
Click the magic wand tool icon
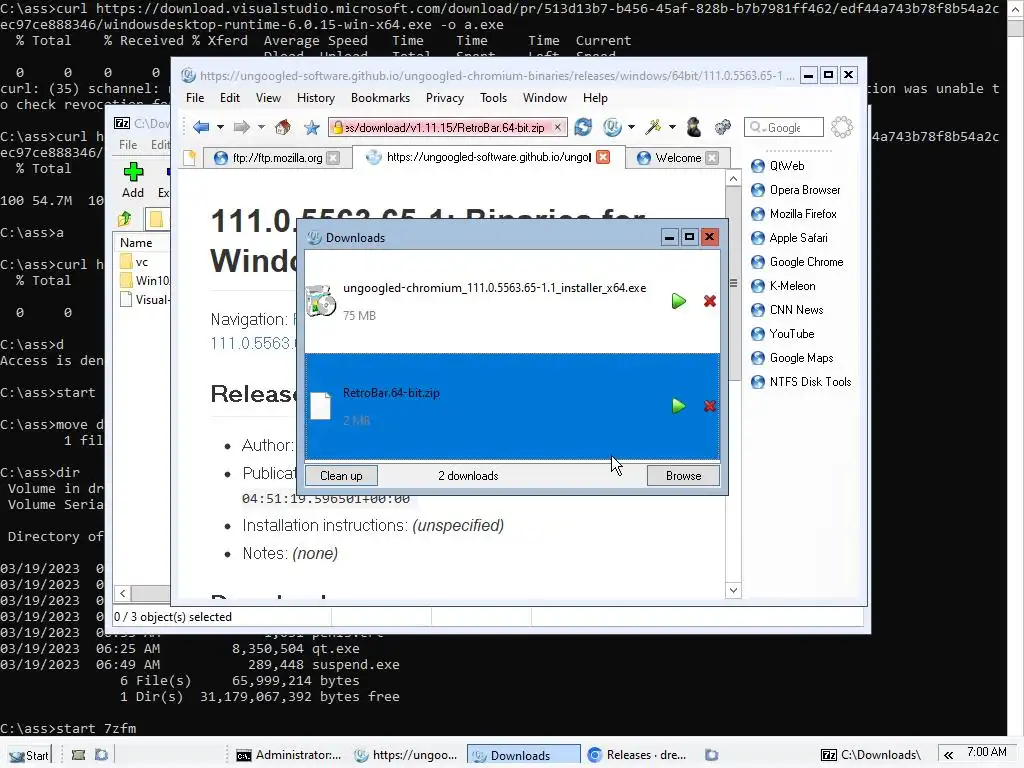(652, 127)
